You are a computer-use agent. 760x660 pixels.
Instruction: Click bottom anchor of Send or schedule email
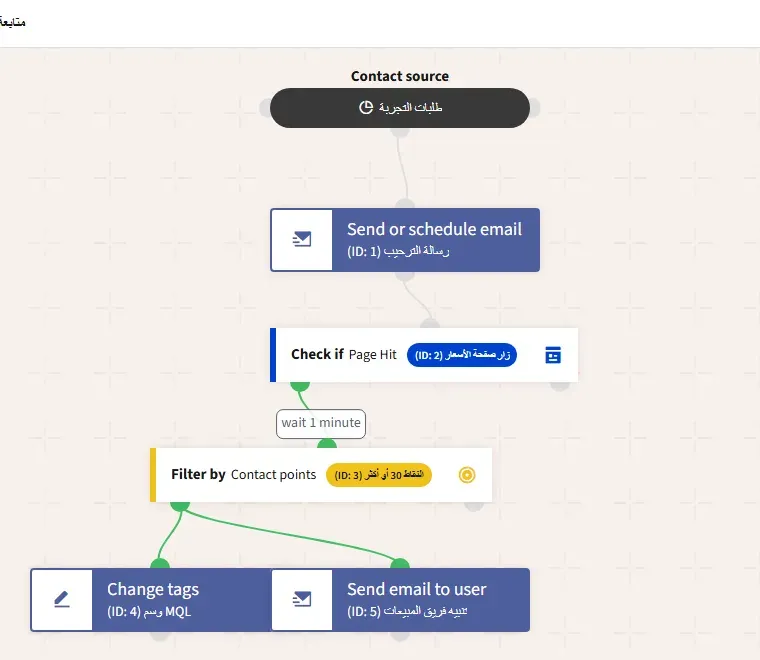(405, 276)
